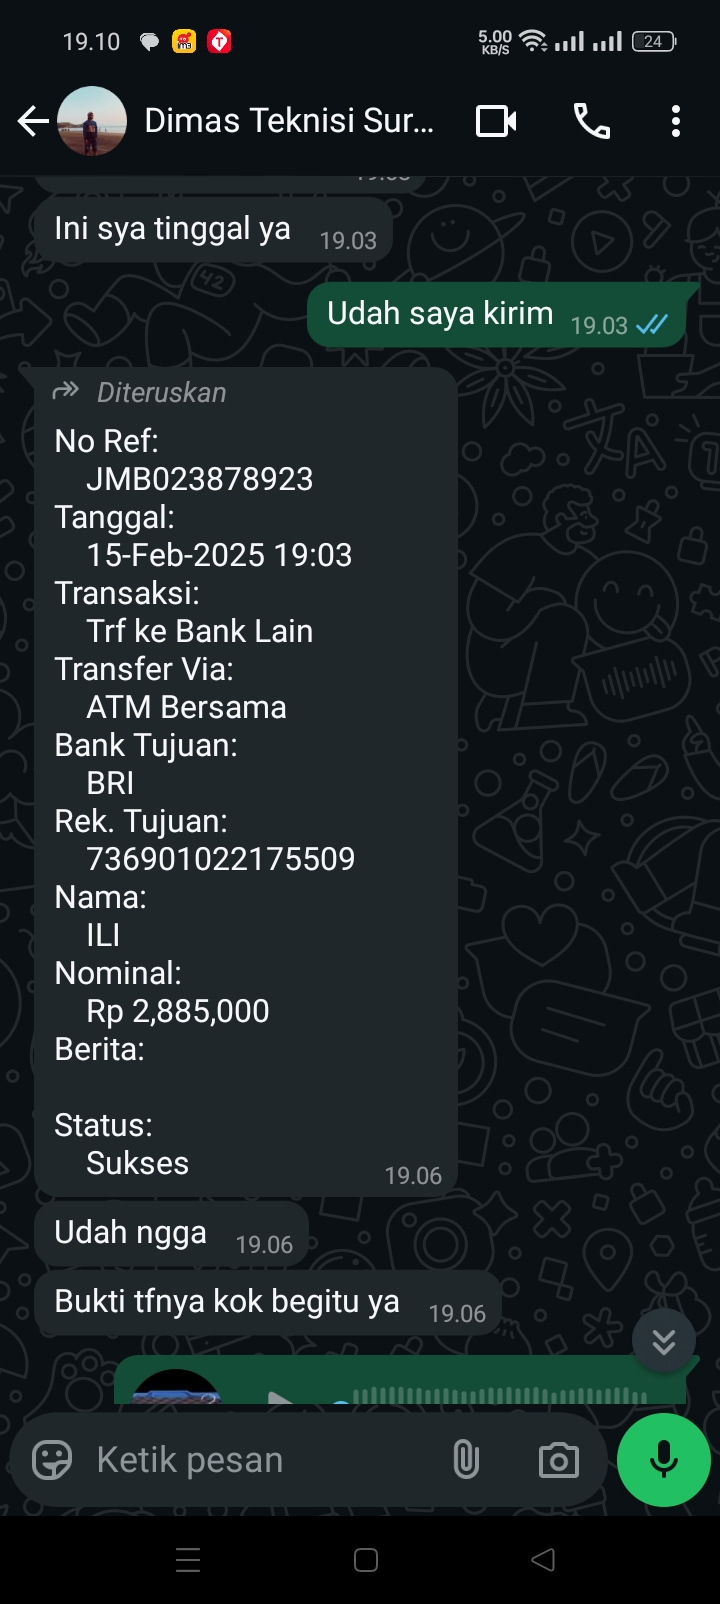Start a voice call with Dimas
The width and height of the screenshot is (720, 1604).
coord(591,122)
